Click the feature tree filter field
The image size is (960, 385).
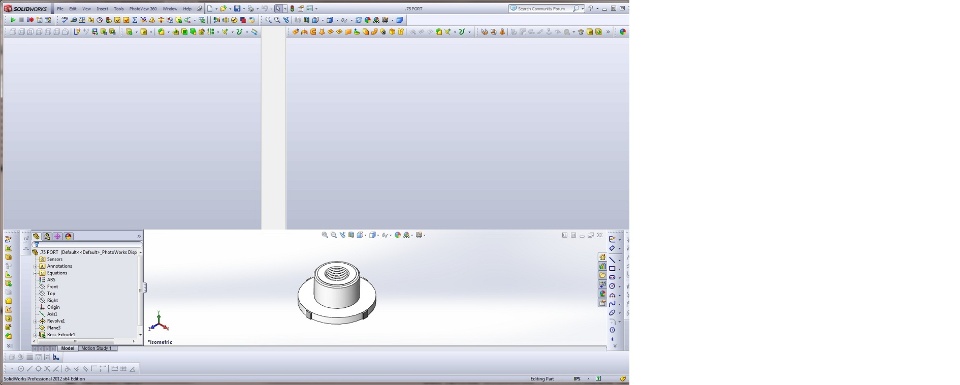tap(86, 244)
